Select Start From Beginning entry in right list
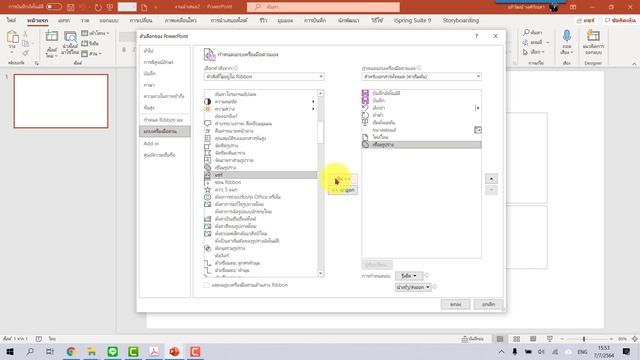Viewport: 640px width, 360px height. click(421, 122)
